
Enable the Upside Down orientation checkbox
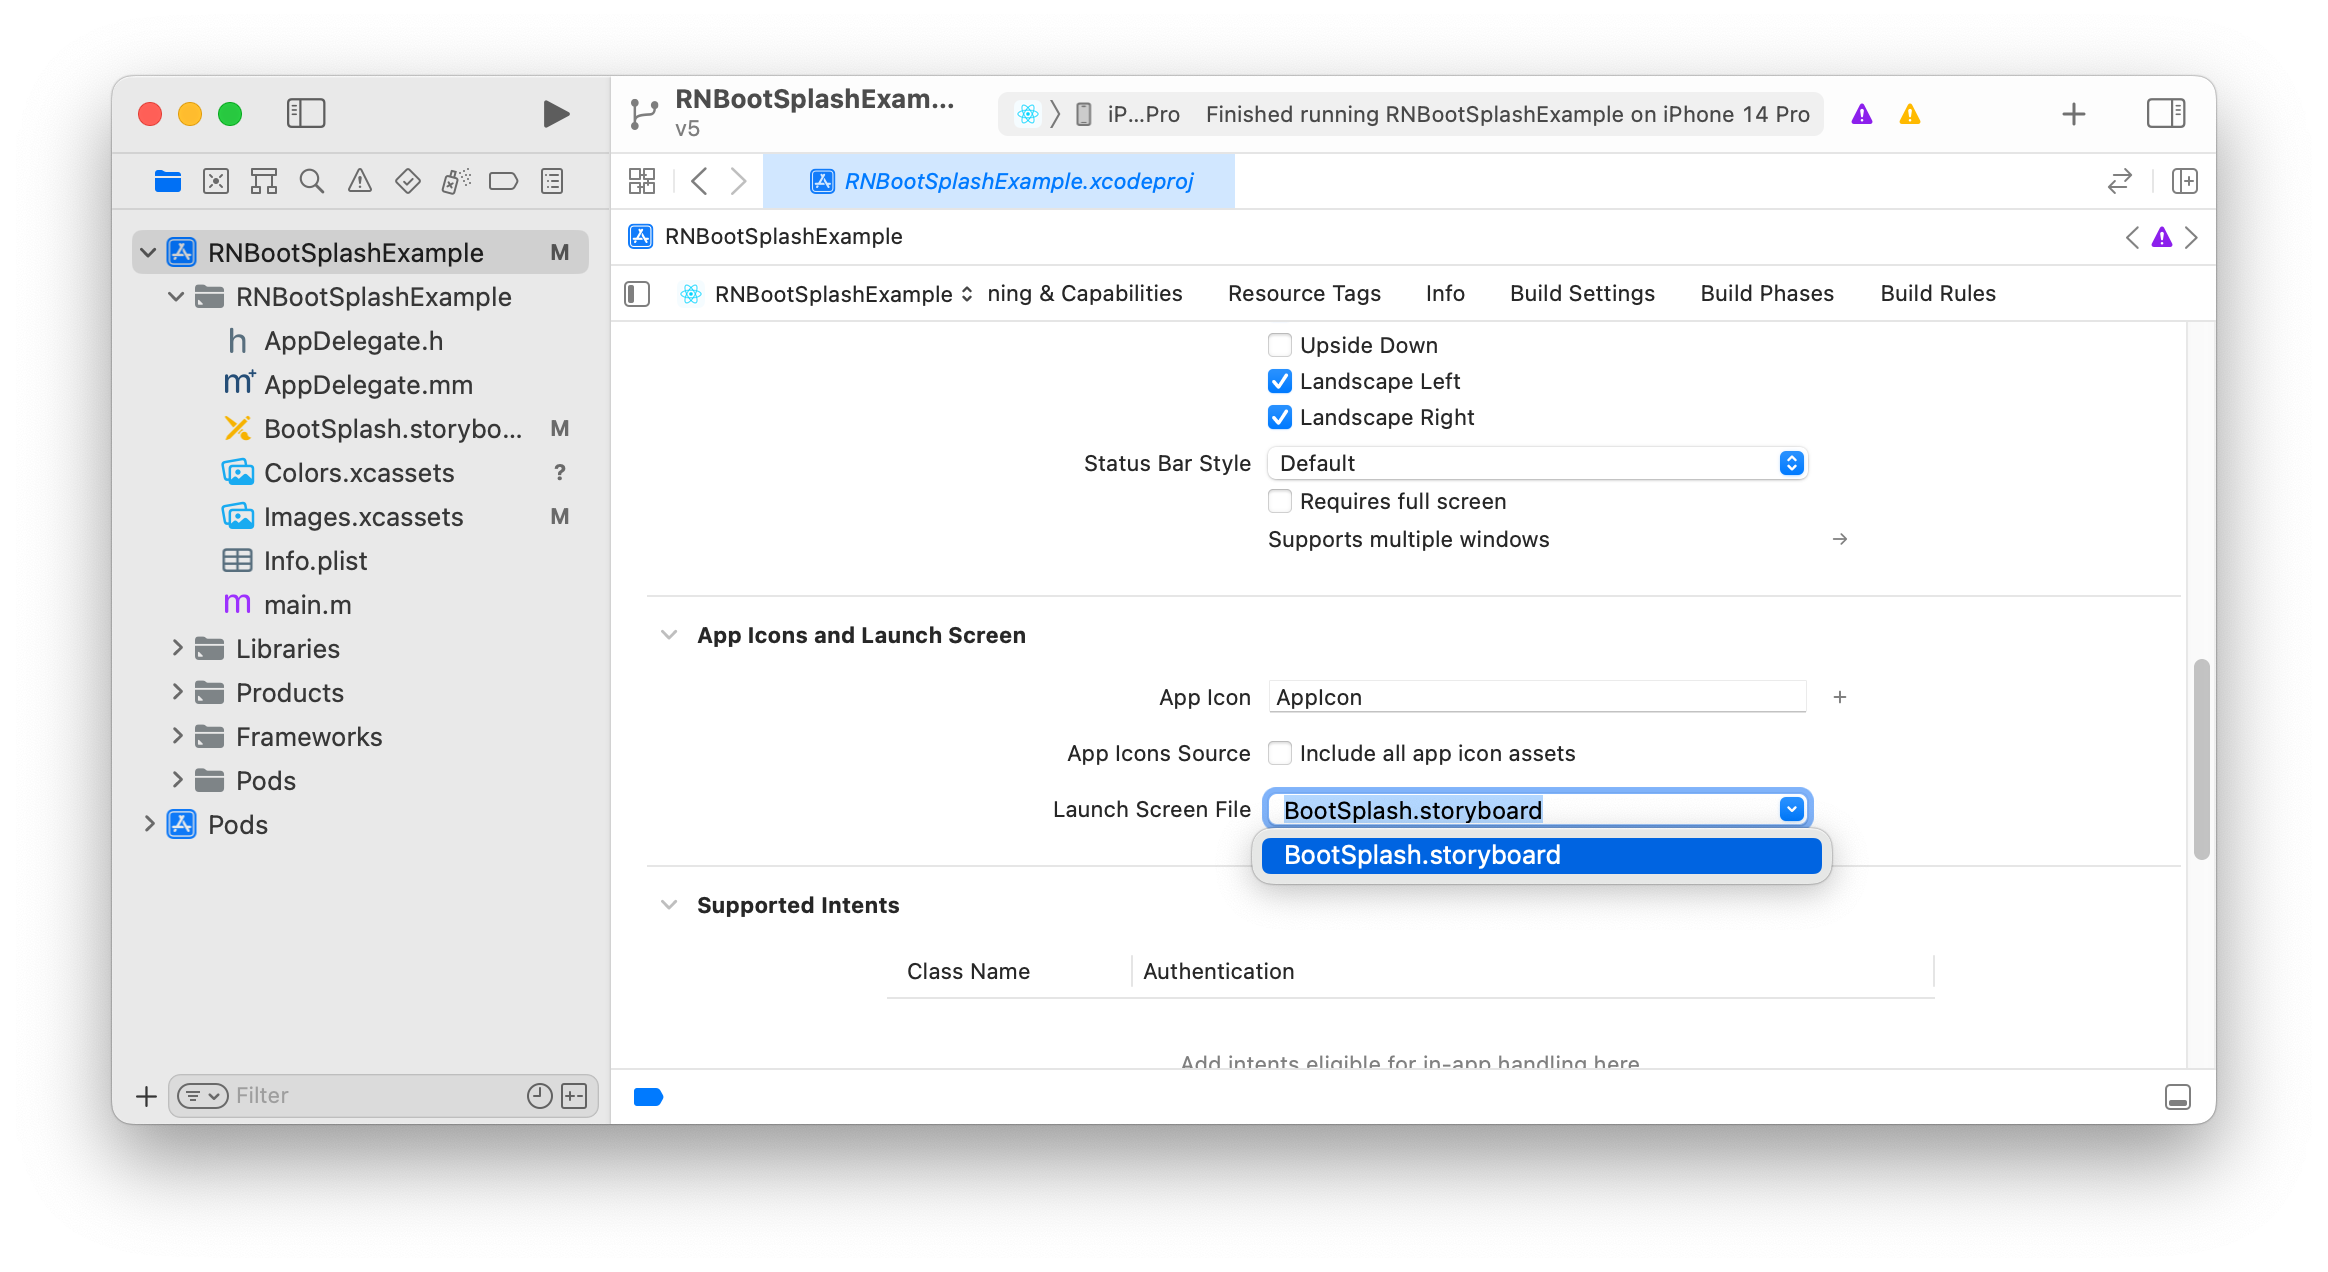(x=1280, y=345)
